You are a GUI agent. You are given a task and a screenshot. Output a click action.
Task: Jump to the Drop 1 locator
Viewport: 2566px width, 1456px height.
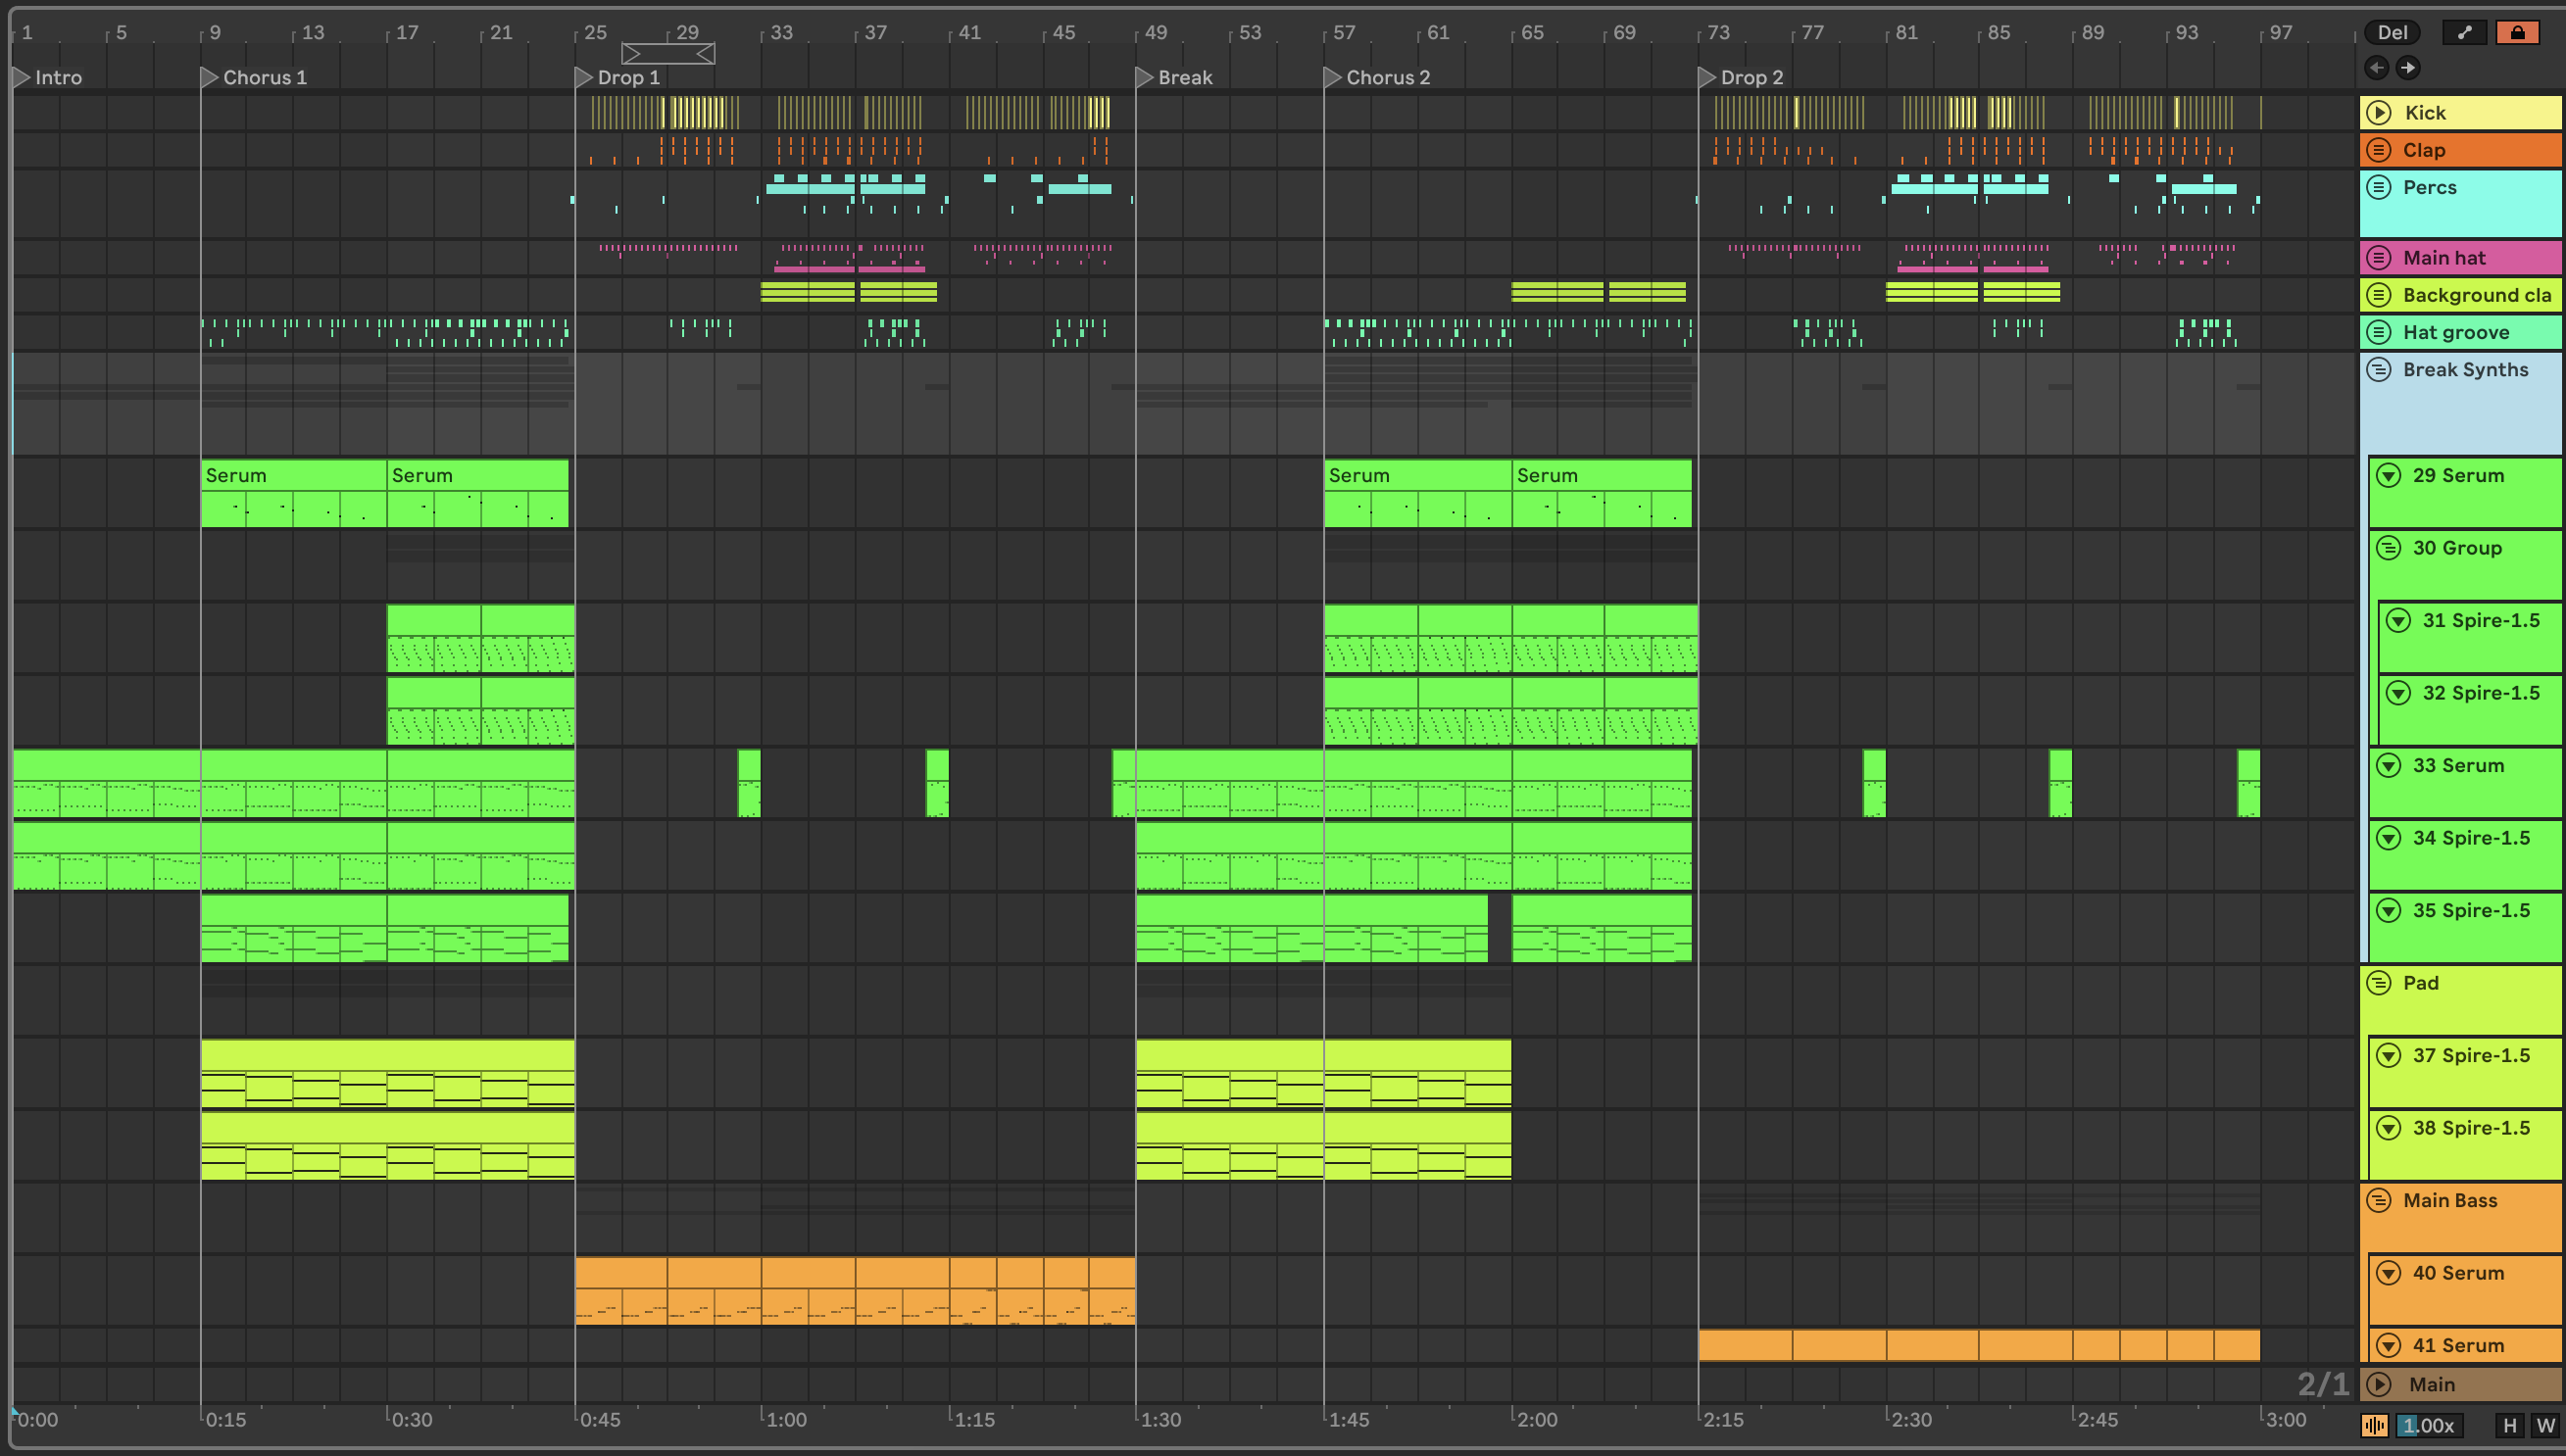(584, 77)
